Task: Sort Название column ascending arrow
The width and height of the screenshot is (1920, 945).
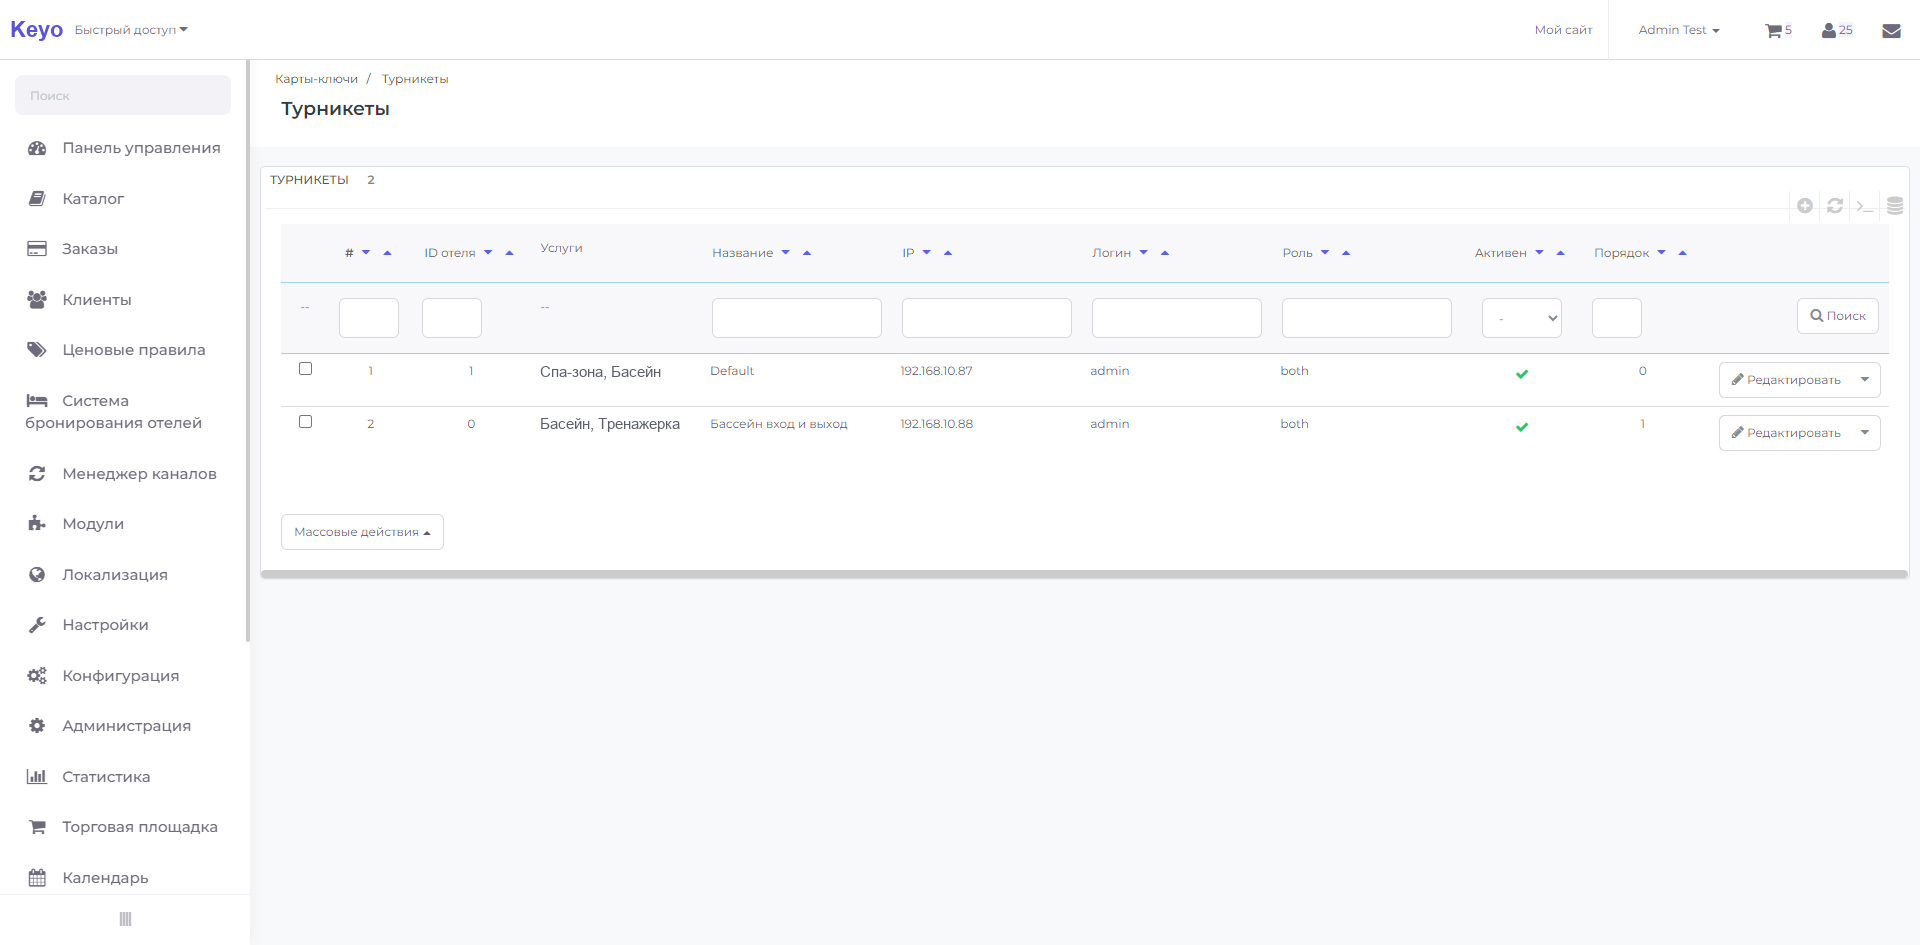Action: 807,253
